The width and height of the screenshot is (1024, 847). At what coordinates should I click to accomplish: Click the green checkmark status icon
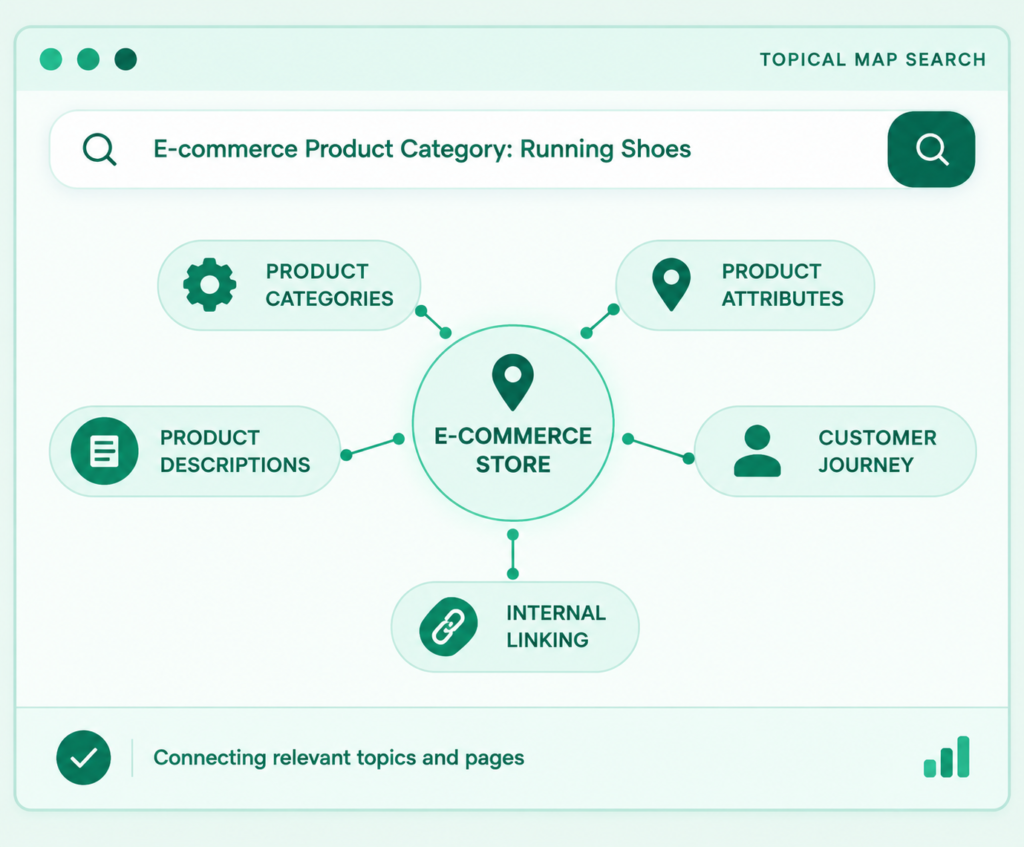pyautogui.click(x=84, y=758)
